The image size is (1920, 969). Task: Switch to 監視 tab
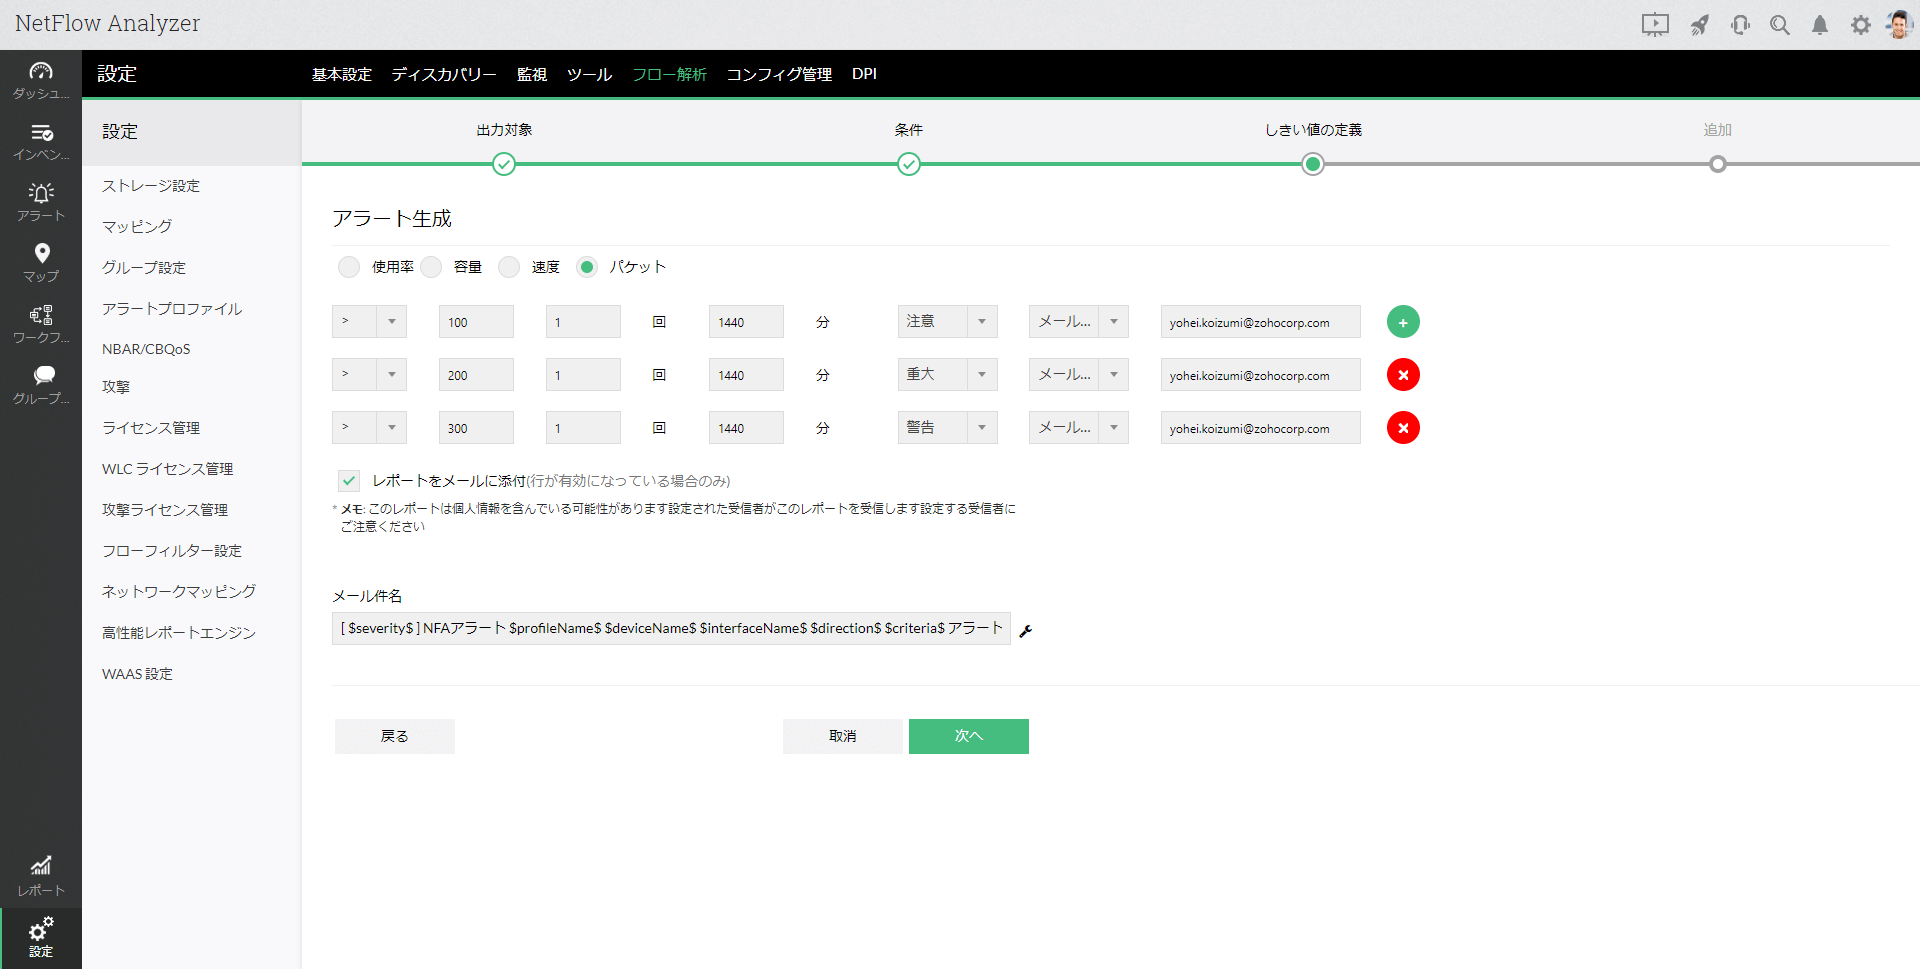(532, 74)
